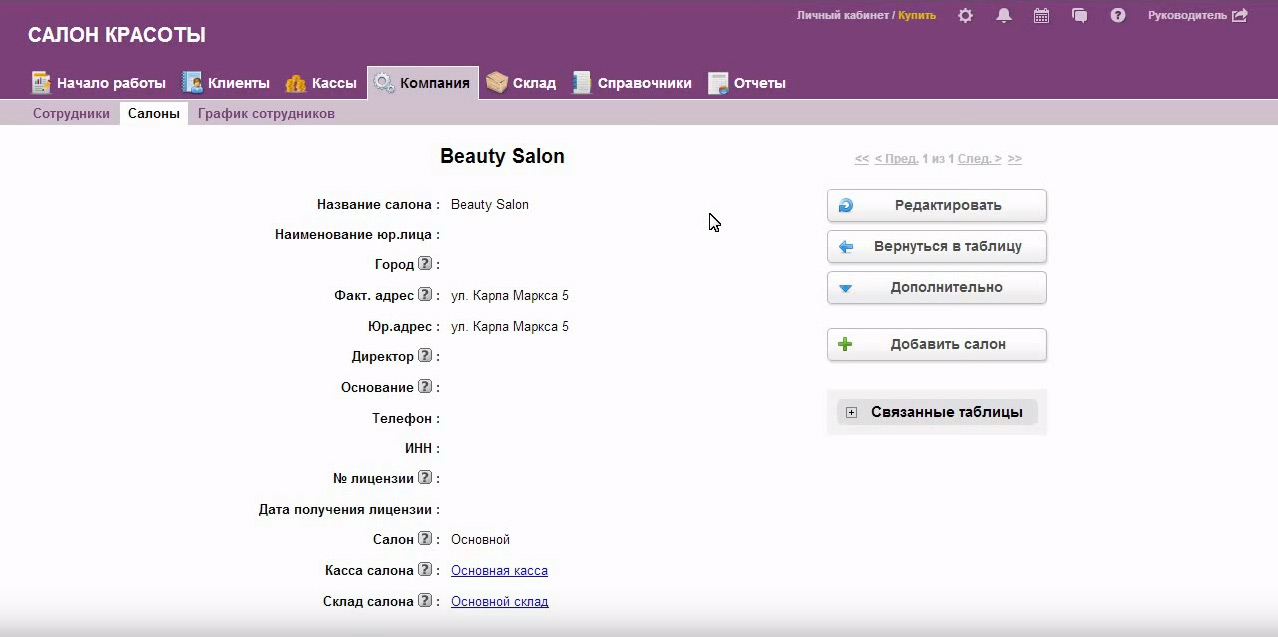The height and width of the screenshot is (637, 1278).
Task: Click the Редактировать button
Action: pyautogui.click(x=936, y=206)
